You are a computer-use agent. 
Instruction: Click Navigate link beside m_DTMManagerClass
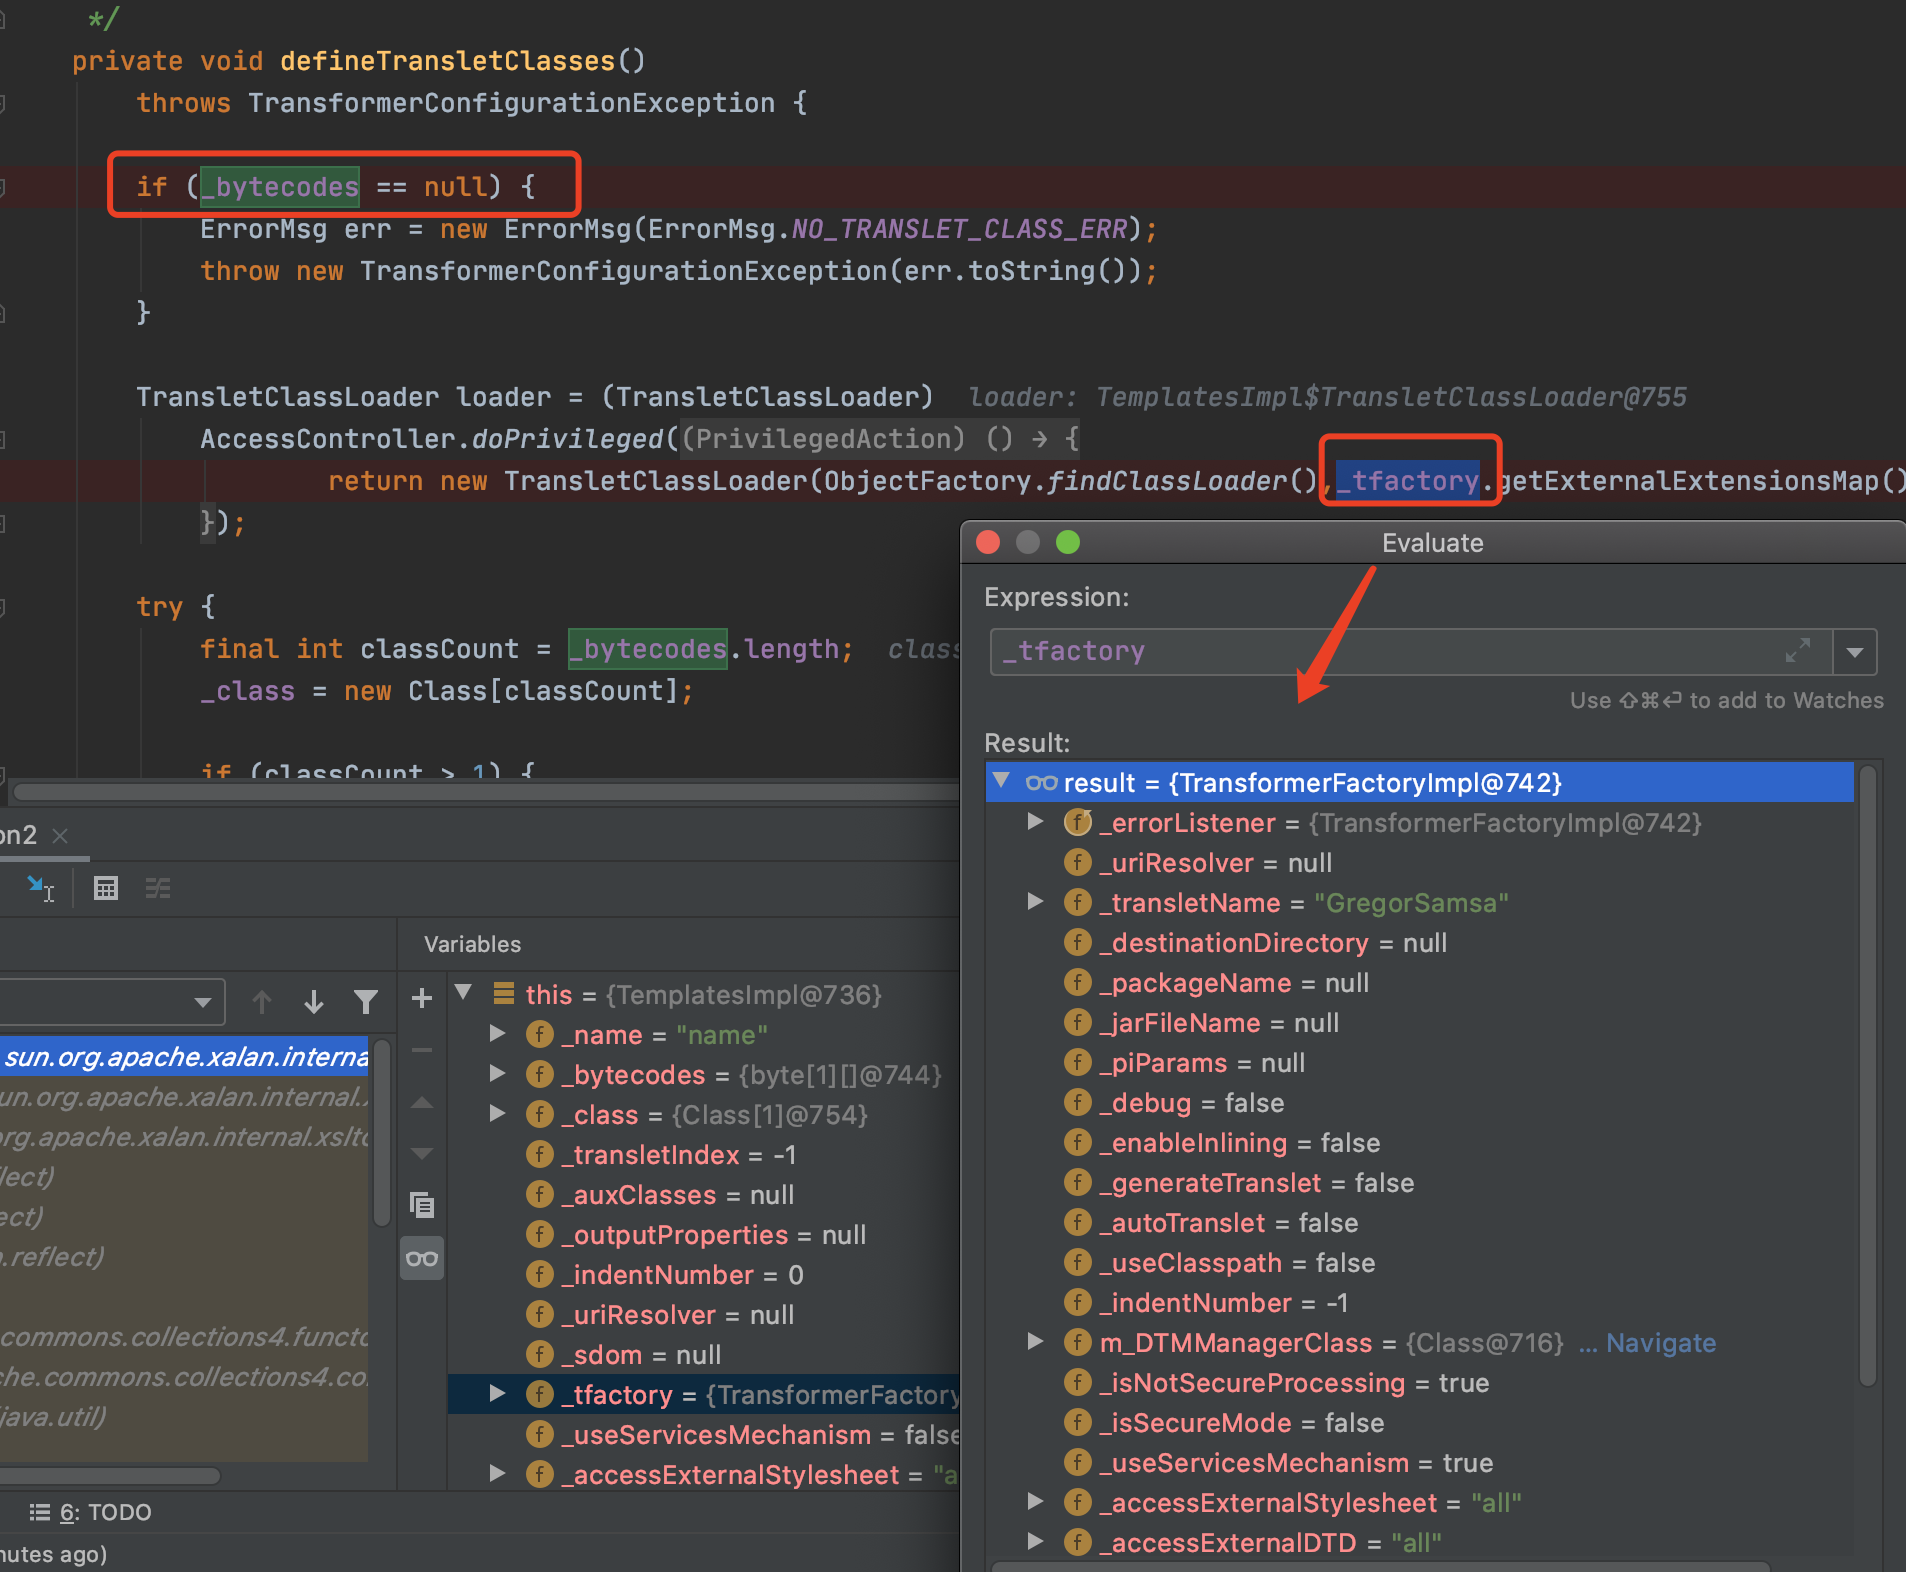click(x=1660, y=1343)
